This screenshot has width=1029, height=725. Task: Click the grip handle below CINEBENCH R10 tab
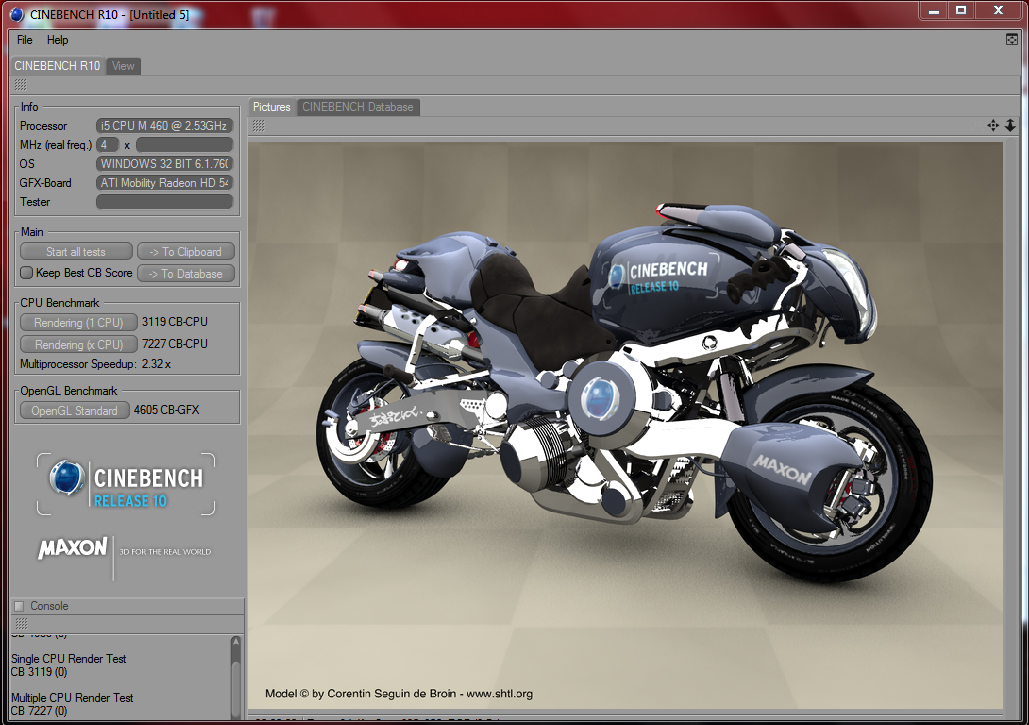20,85
